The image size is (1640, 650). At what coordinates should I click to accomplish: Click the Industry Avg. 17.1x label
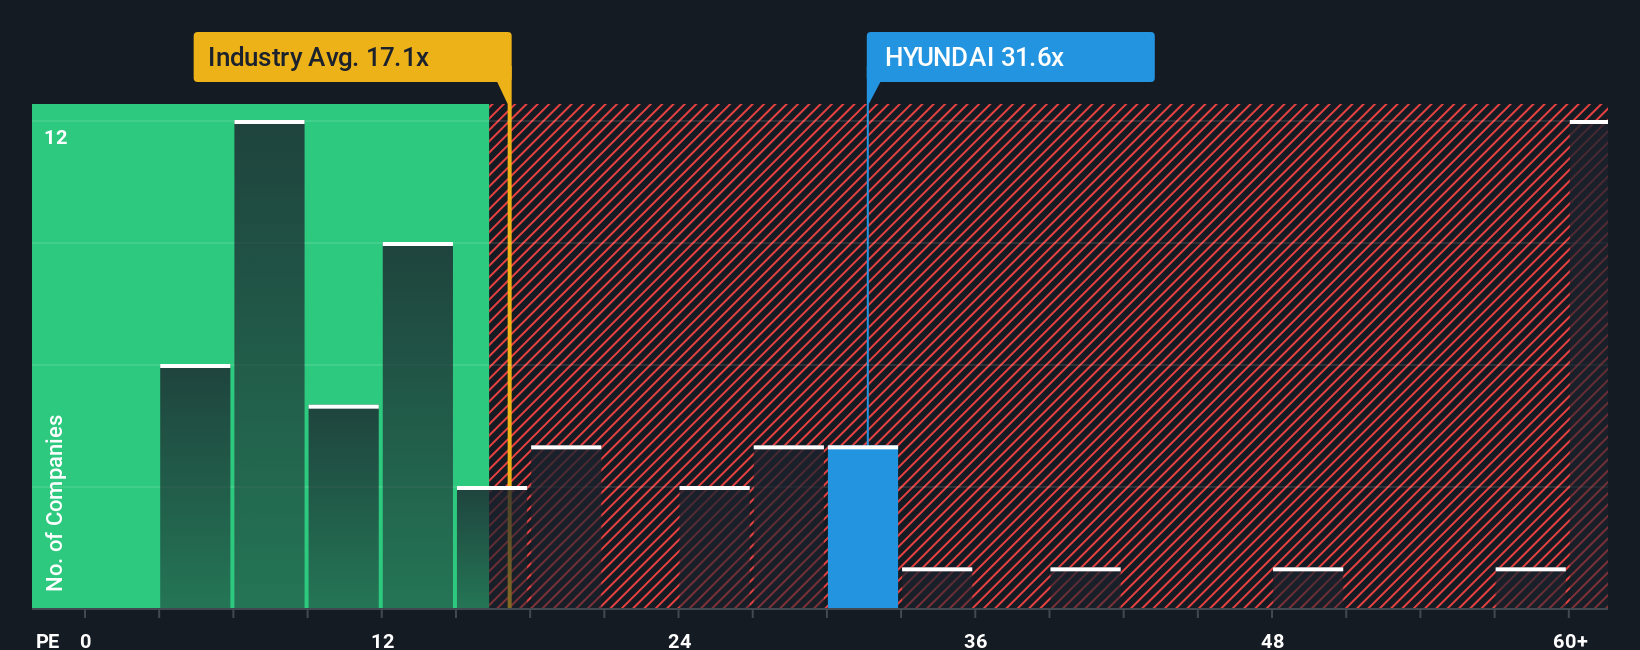click(x=352, y=57)
